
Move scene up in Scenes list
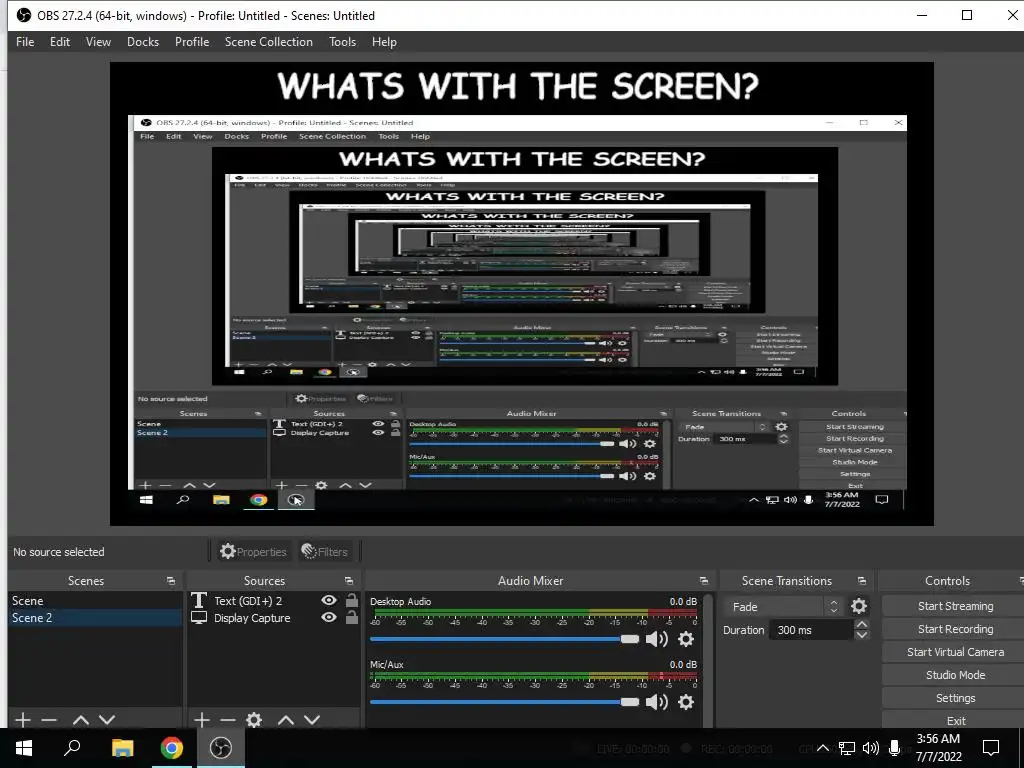(x=81, y=720)
